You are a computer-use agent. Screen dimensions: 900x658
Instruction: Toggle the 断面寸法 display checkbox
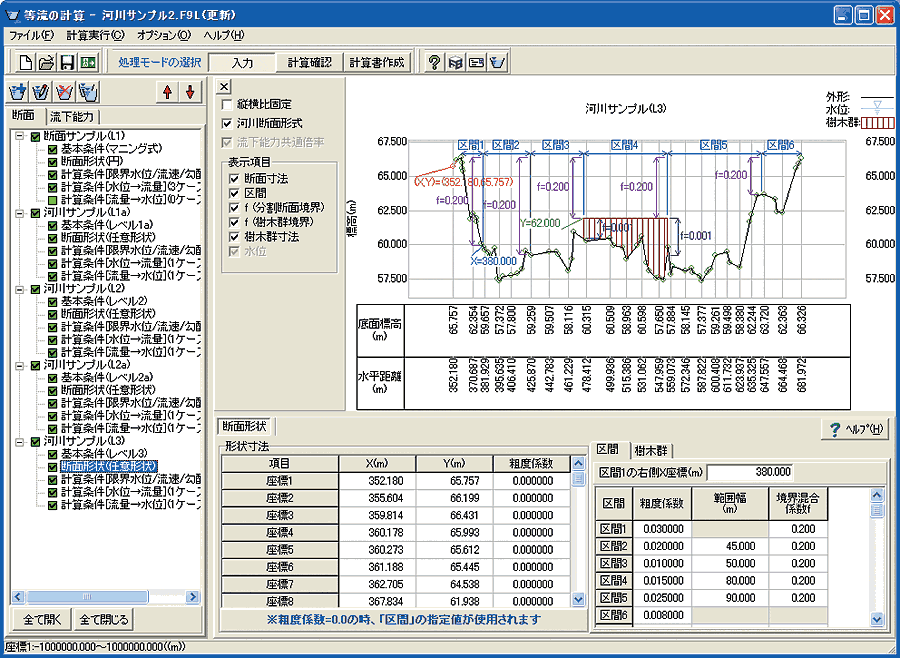tap(234, 179)
